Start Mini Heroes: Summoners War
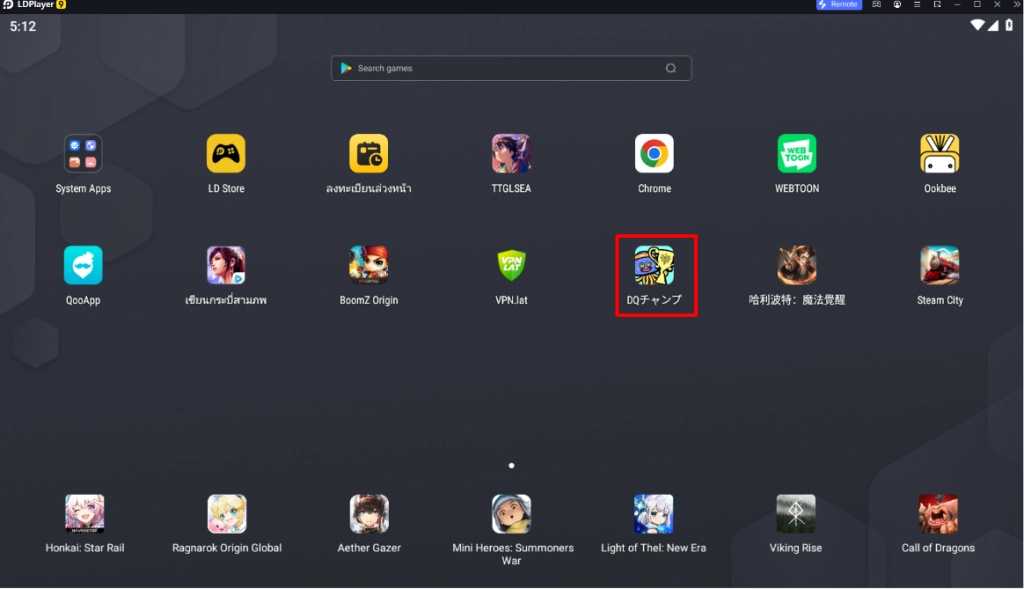Image resolution: width=1024 pixels, height=589 pixels. click(511, 514)
